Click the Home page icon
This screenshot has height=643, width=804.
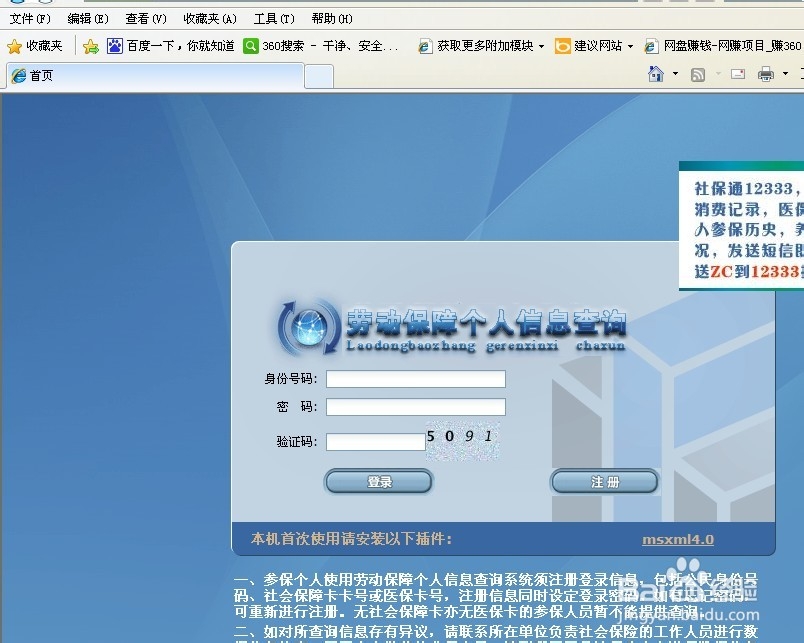click(656, 74)
